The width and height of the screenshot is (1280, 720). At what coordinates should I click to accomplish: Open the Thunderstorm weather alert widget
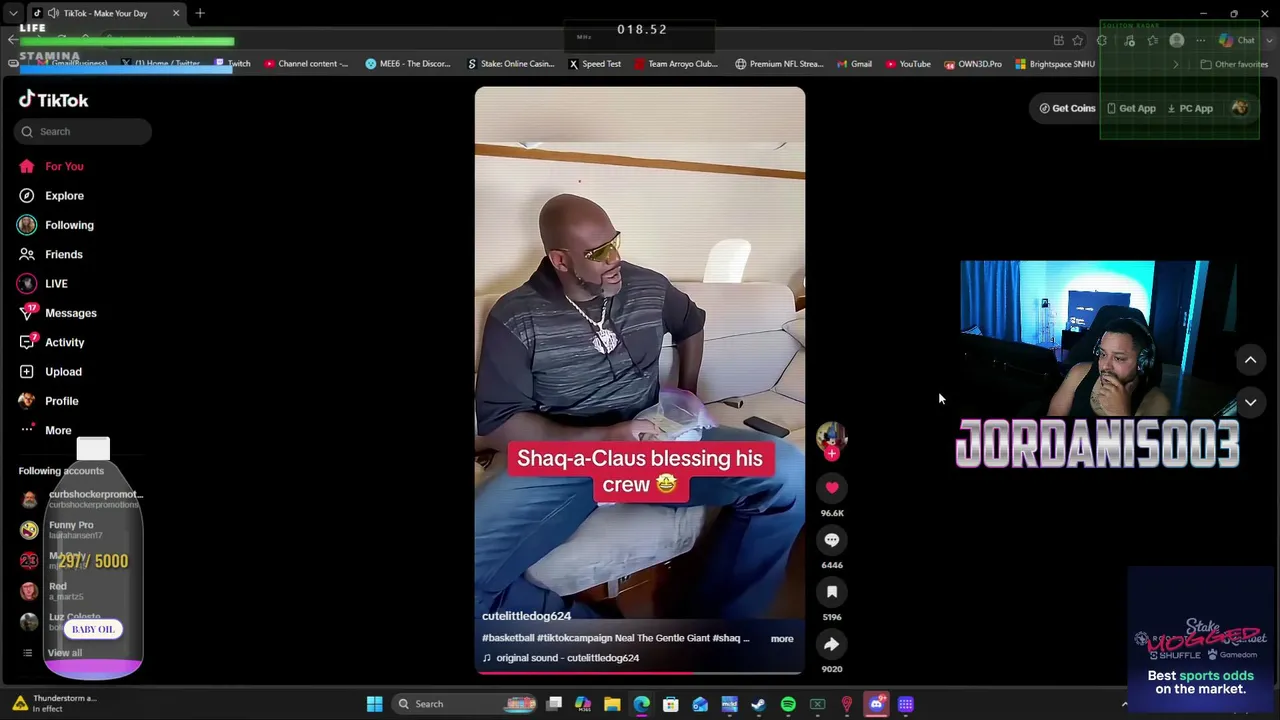[55, 704]
